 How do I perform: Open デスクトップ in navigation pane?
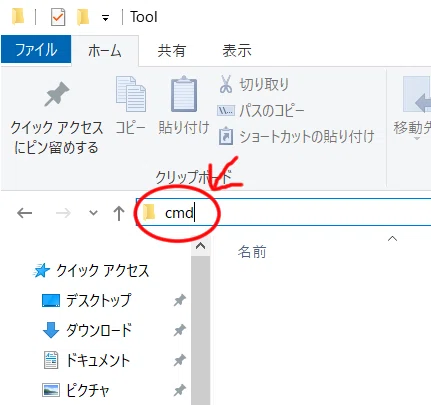coord(99,300)
